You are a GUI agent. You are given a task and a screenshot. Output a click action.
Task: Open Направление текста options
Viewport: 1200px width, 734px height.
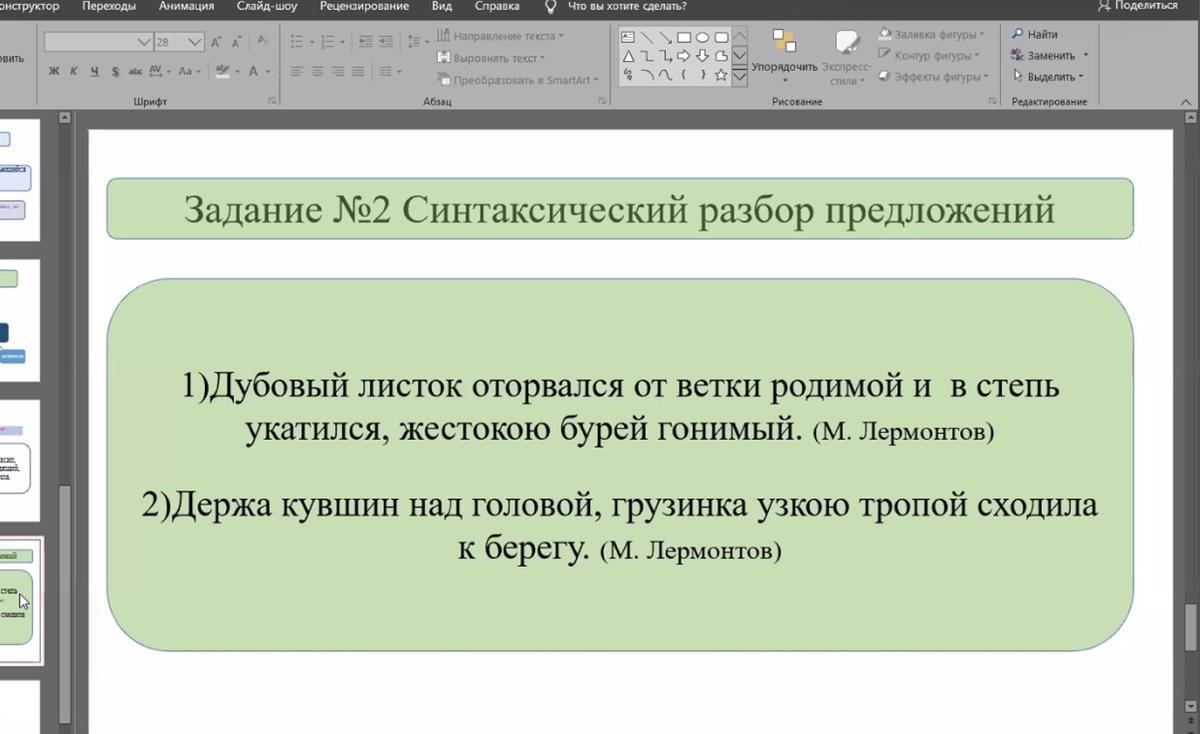coord(500,36)
